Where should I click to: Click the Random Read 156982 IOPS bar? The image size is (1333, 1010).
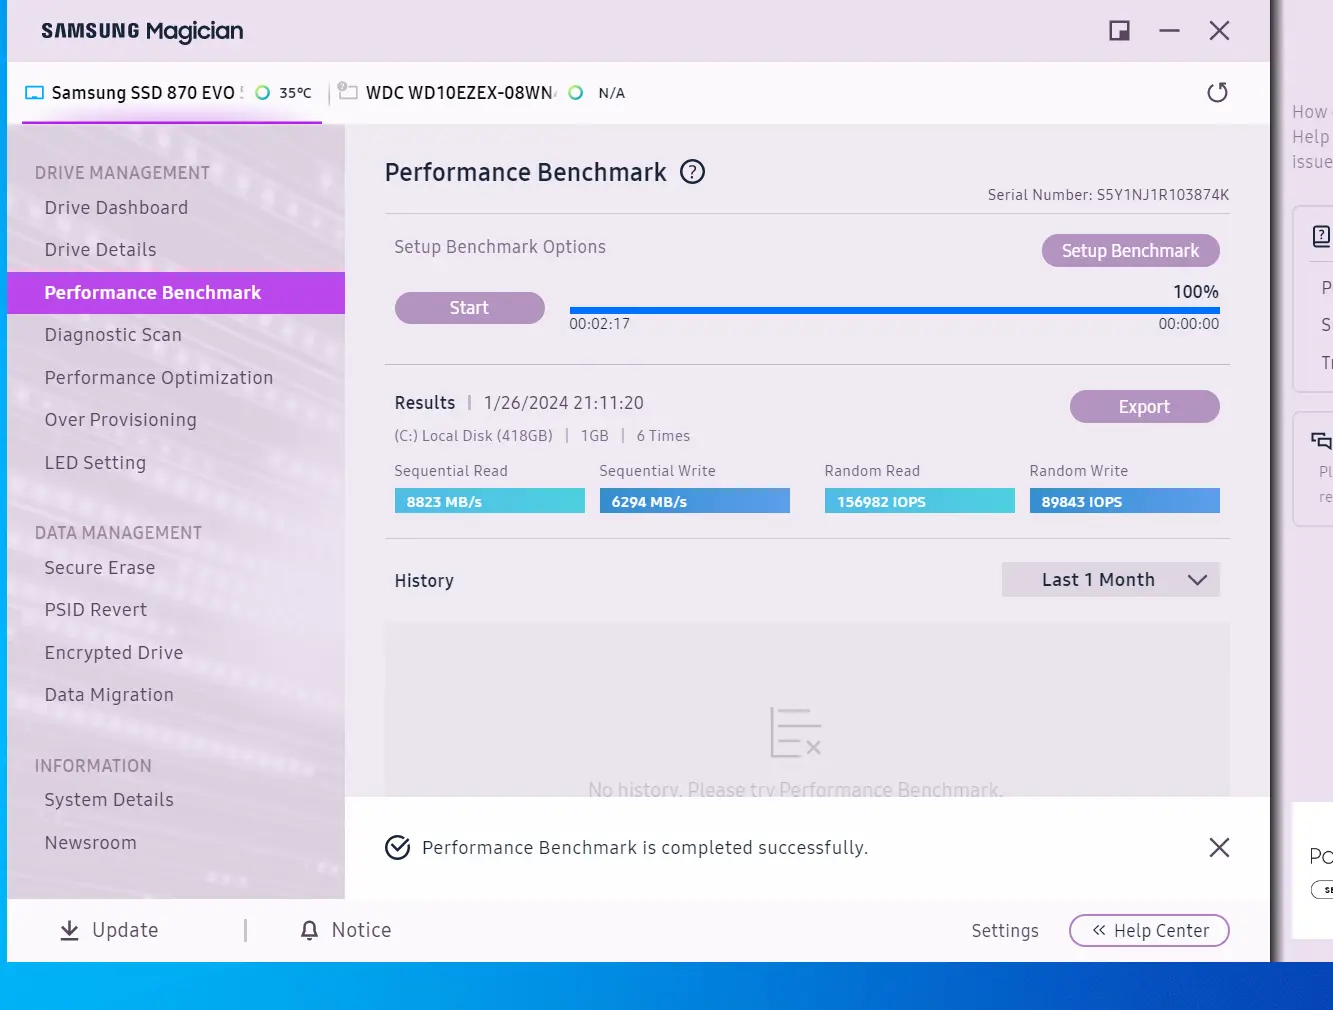click(x=919, y=501)
